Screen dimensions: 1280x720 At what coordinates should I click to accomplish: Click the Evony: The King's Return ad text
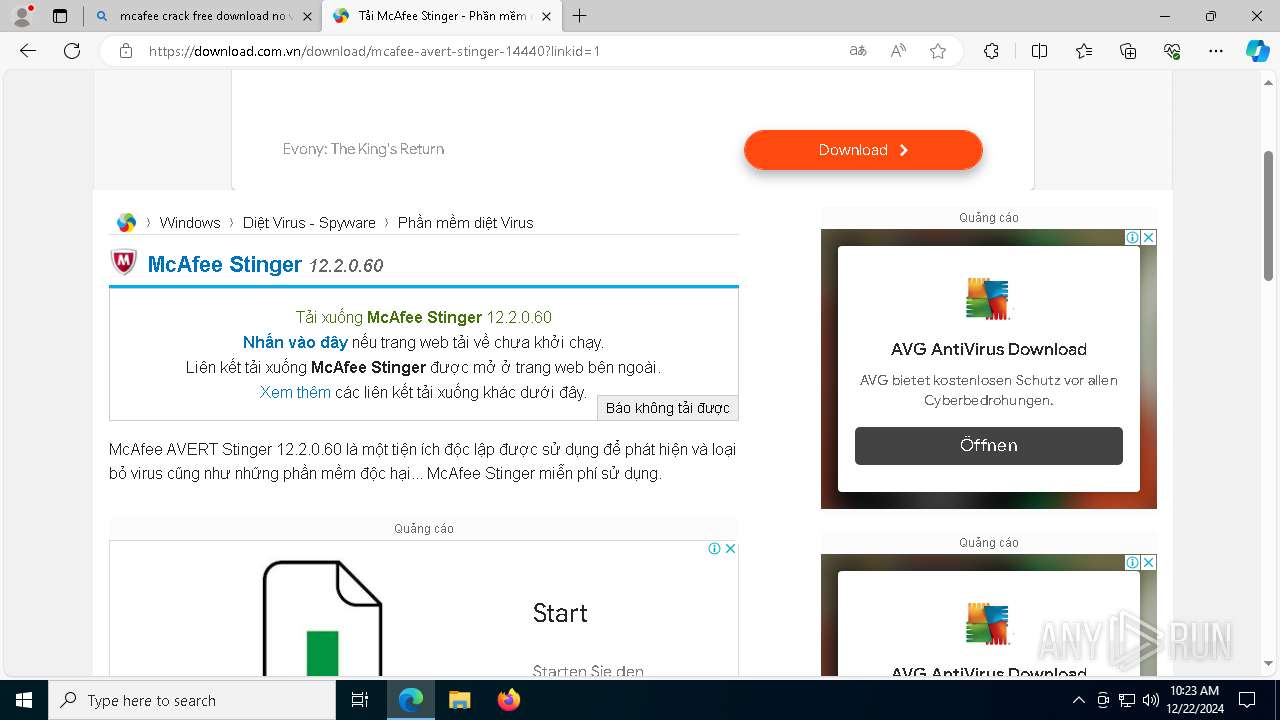click(x=363, y=149)
